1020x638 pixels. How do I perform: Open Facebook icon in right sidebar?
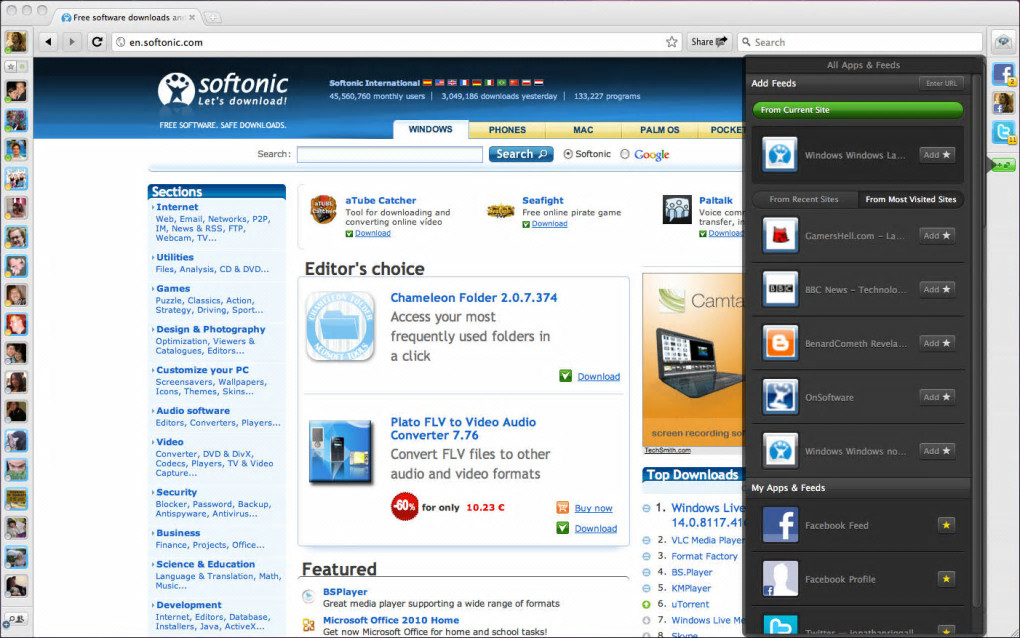tap(1003, 73)
